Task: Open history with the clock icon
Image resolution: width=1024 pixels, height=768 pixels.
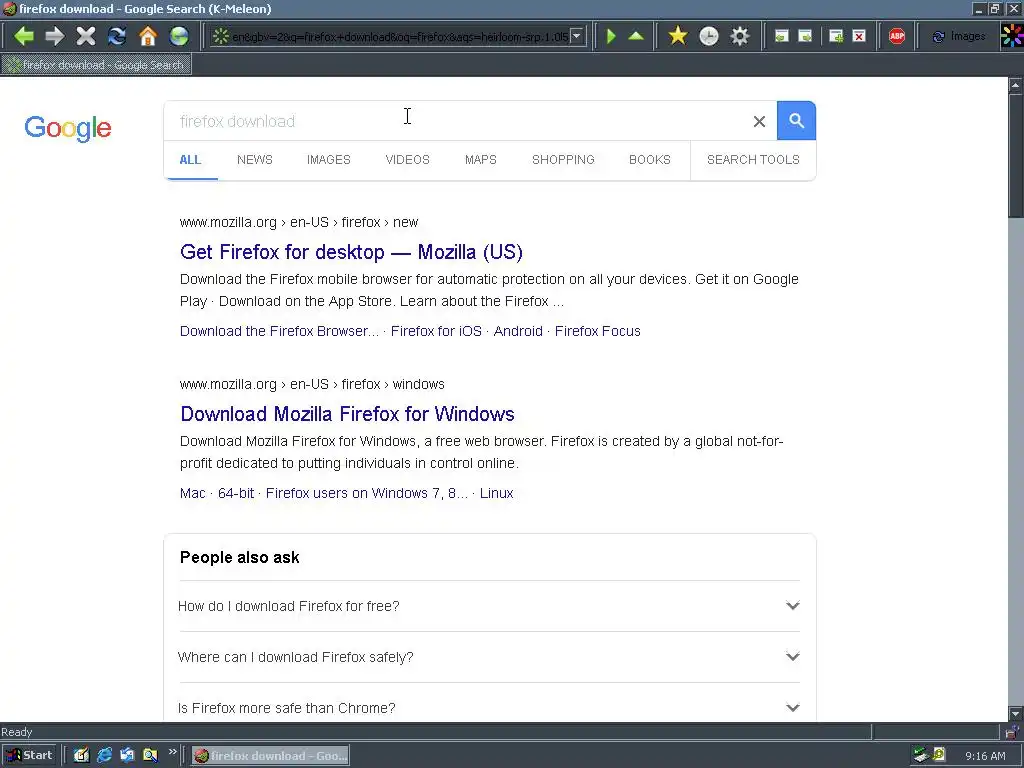Action: [709, 36]
